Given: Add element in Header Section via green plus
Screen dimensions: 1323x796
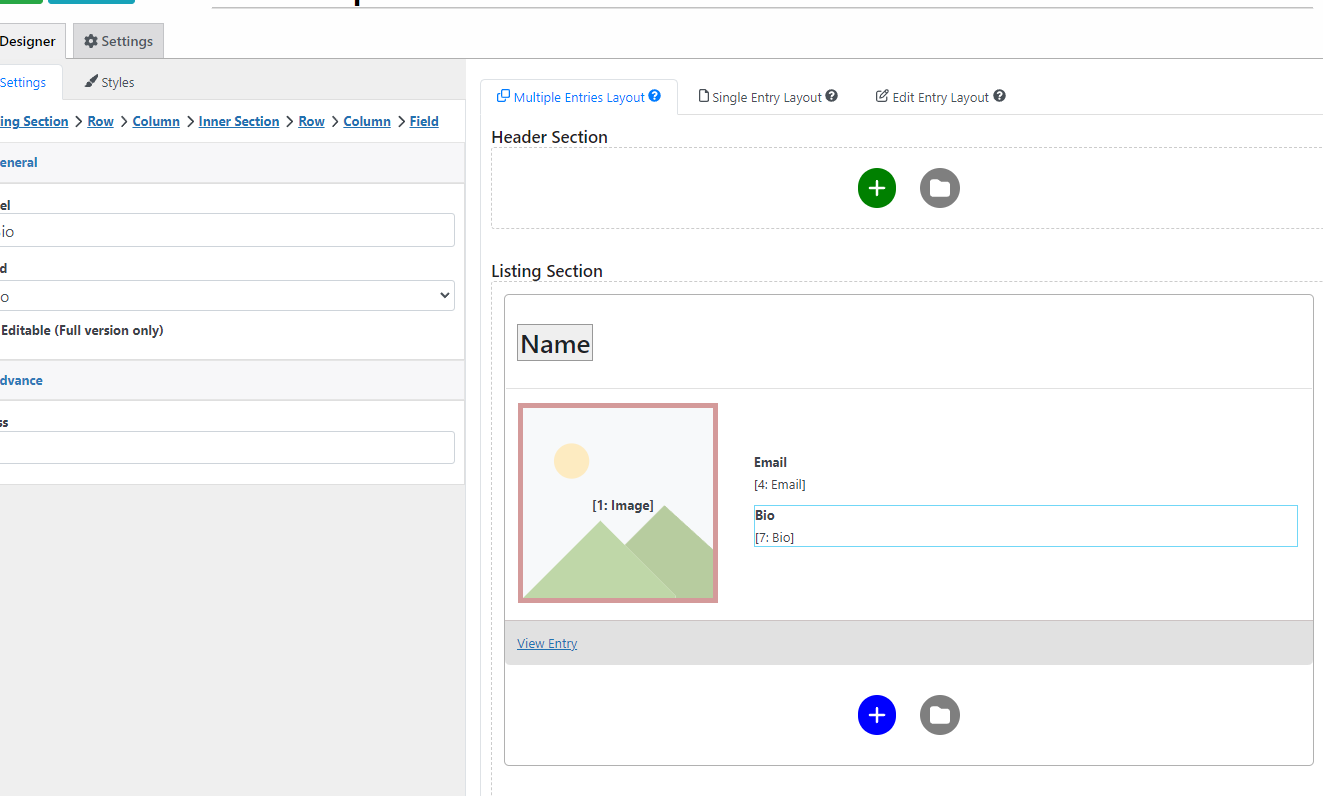Looking at the screenshot, I should point(877,188).
